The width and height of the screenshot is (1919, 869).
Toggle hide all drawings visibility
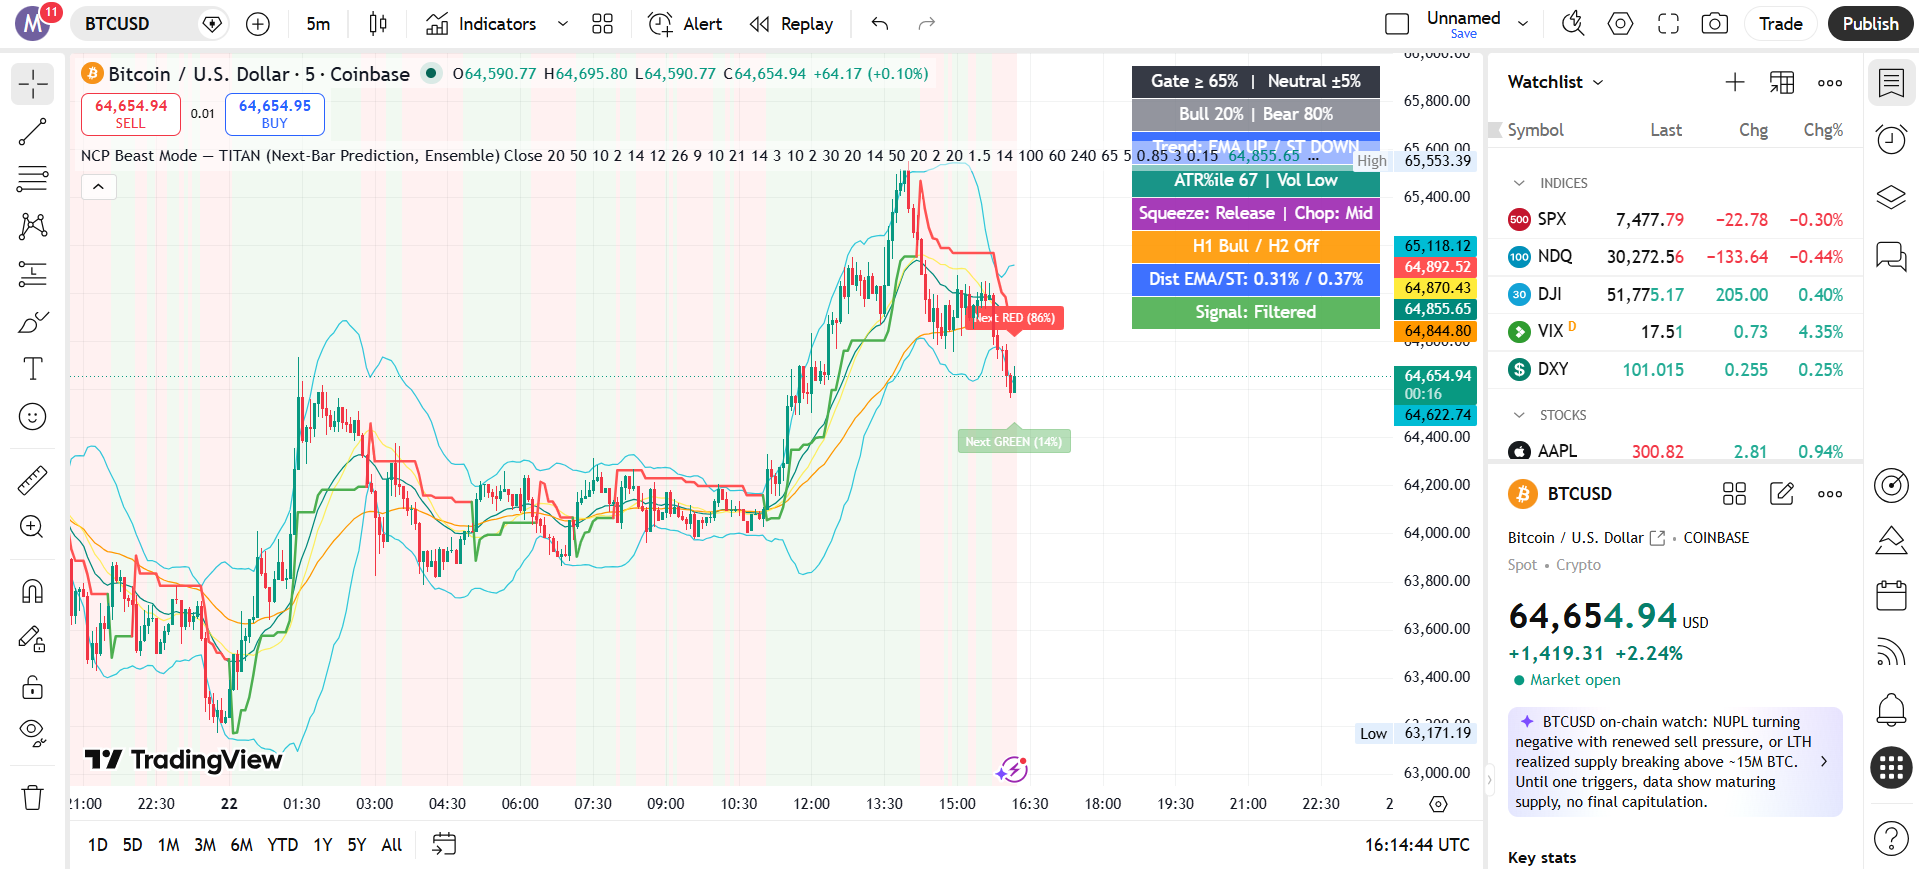tap(33, 734)
